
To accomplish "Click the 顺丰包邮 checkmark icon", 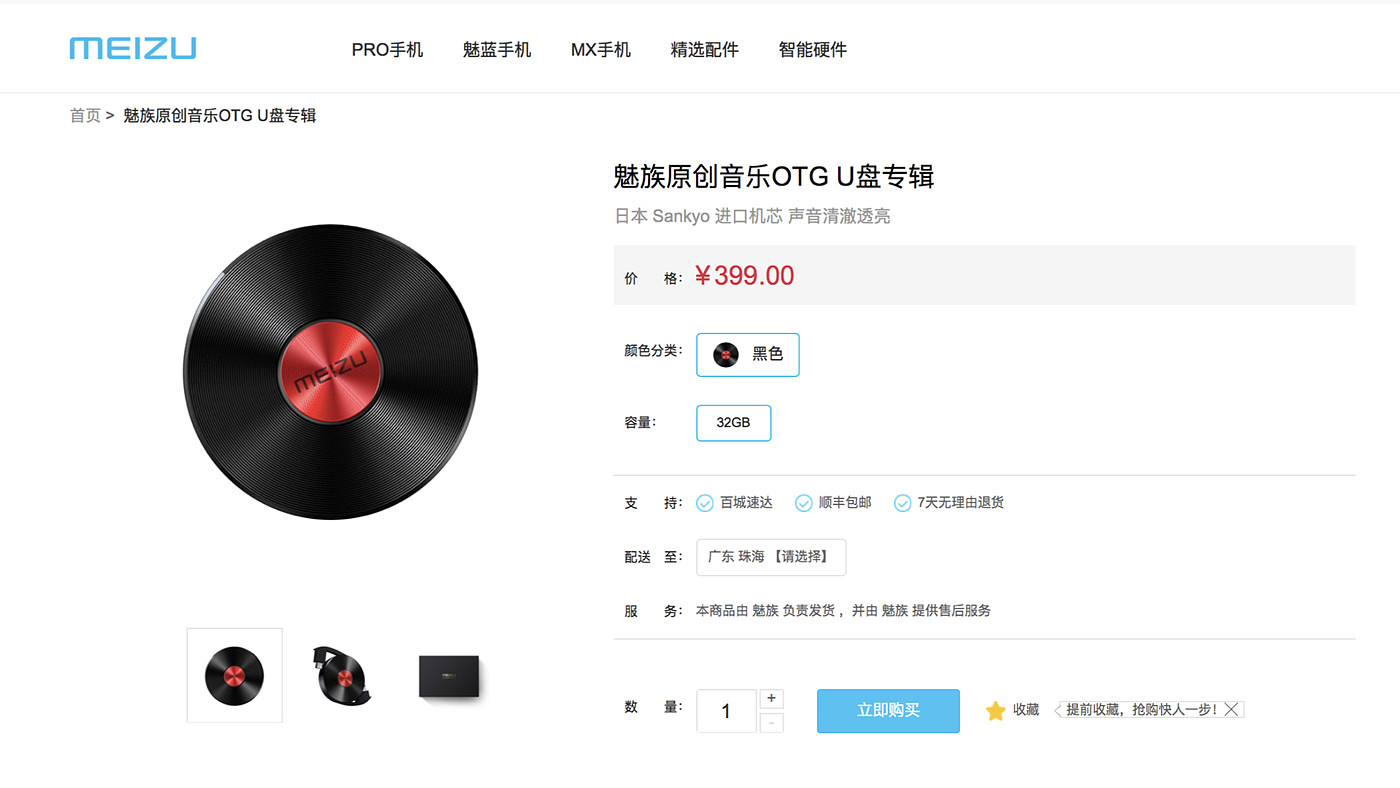I will tap(803, 503).
